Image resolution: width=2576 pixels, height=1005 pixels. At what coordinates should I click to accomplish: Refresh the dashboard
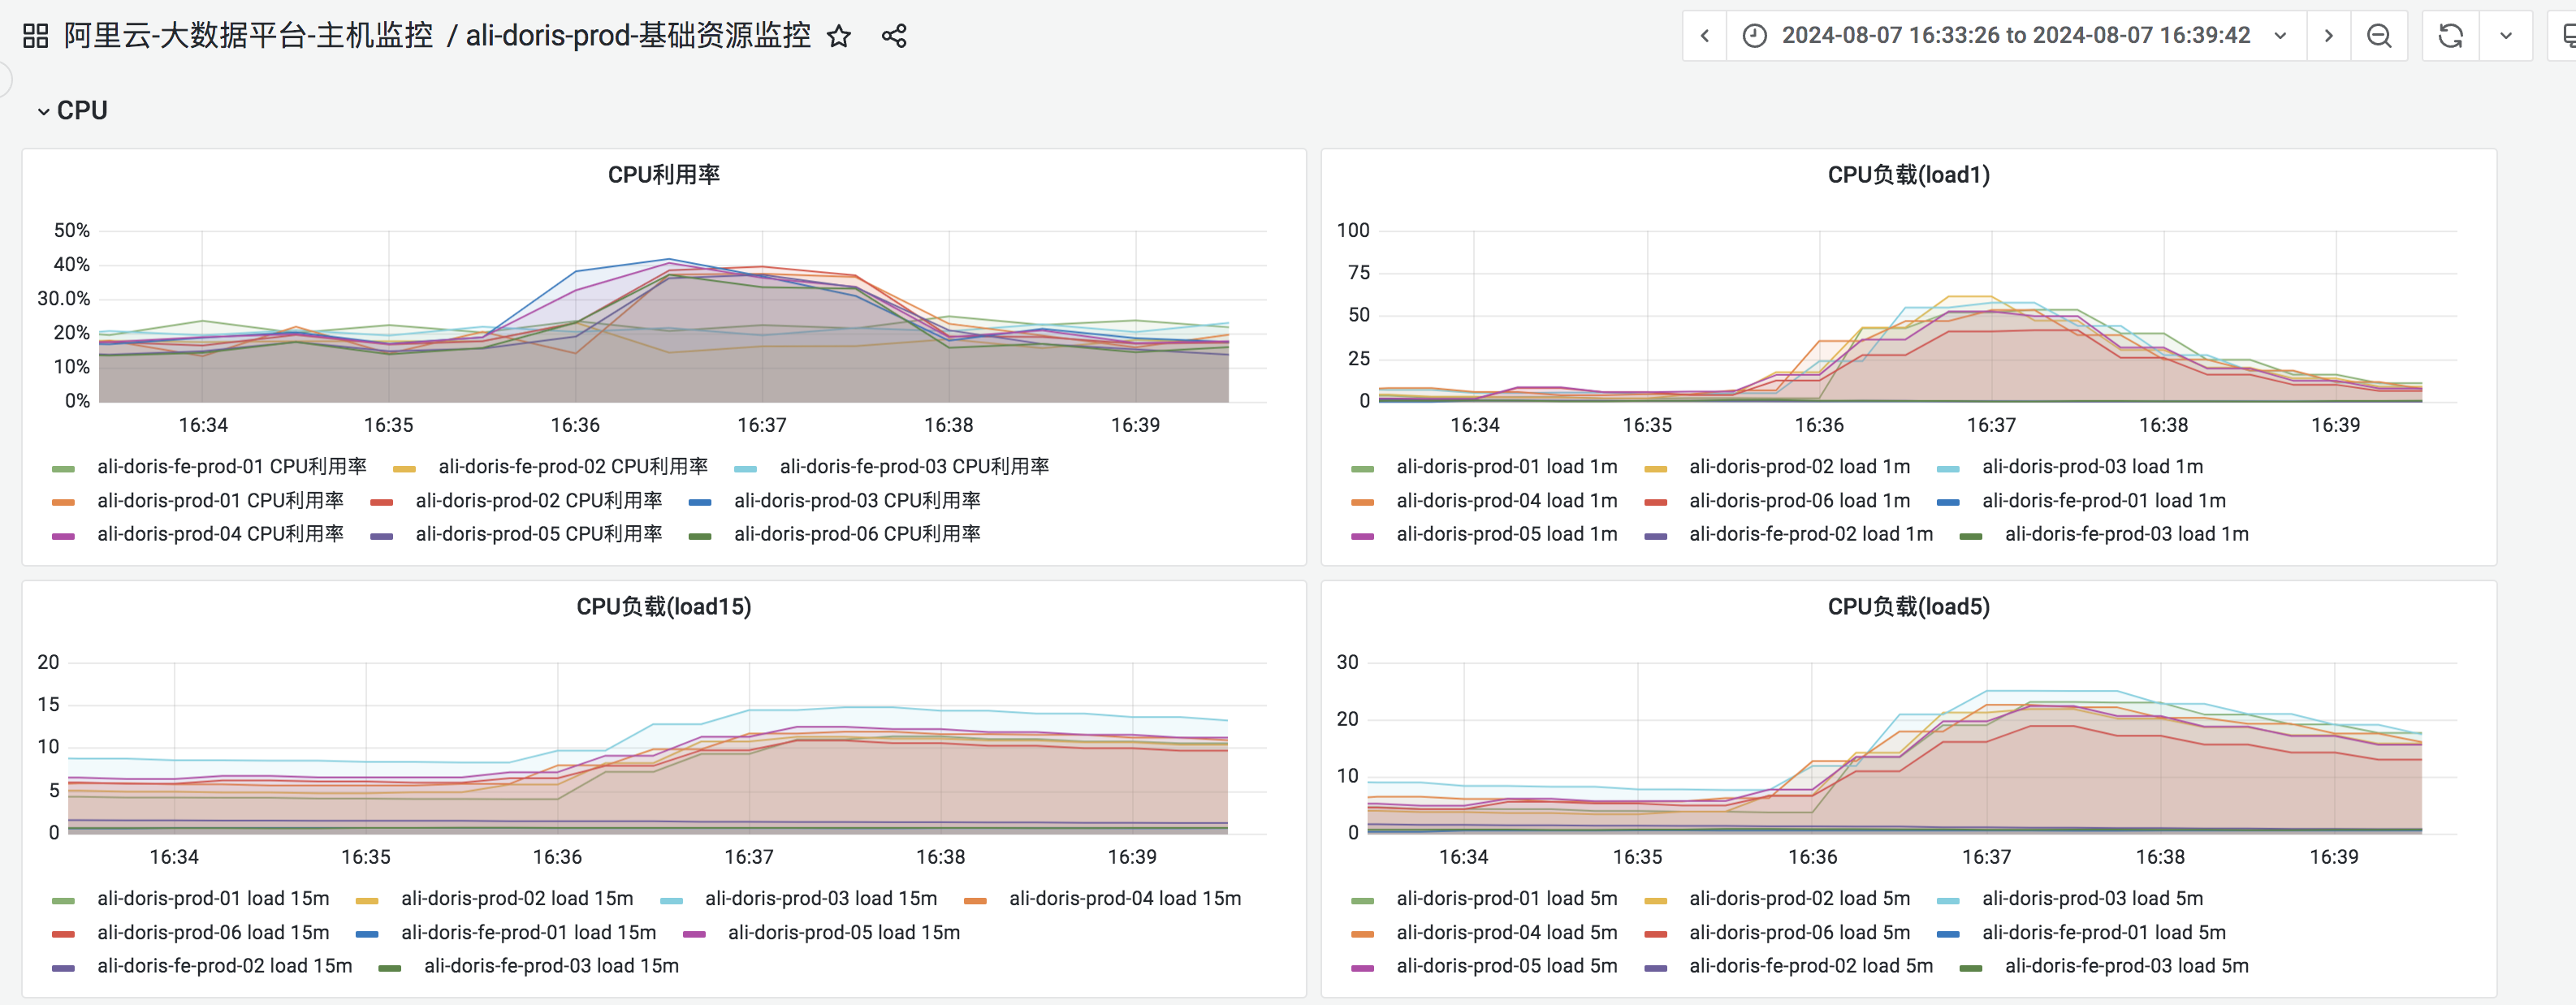2450,36
